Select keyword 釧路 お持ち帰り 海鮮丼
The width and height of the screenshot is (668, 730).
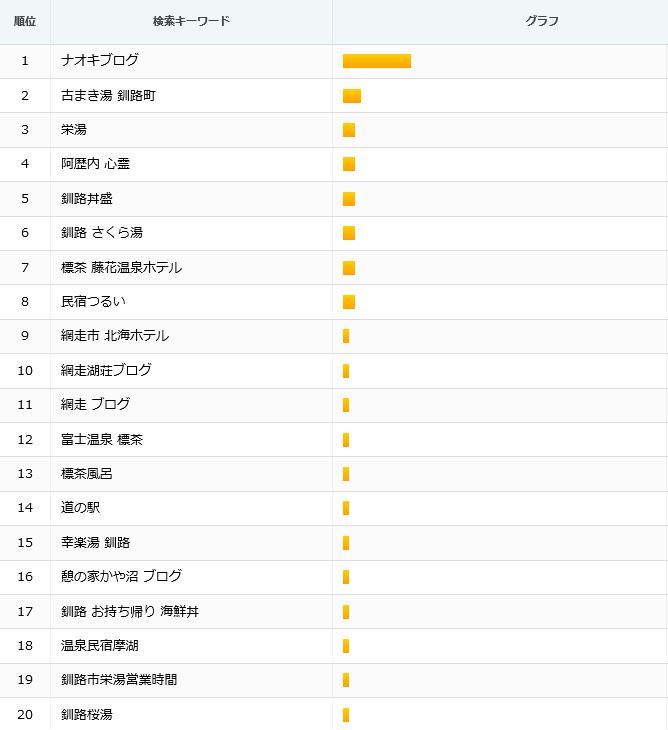tap(130, 611)
